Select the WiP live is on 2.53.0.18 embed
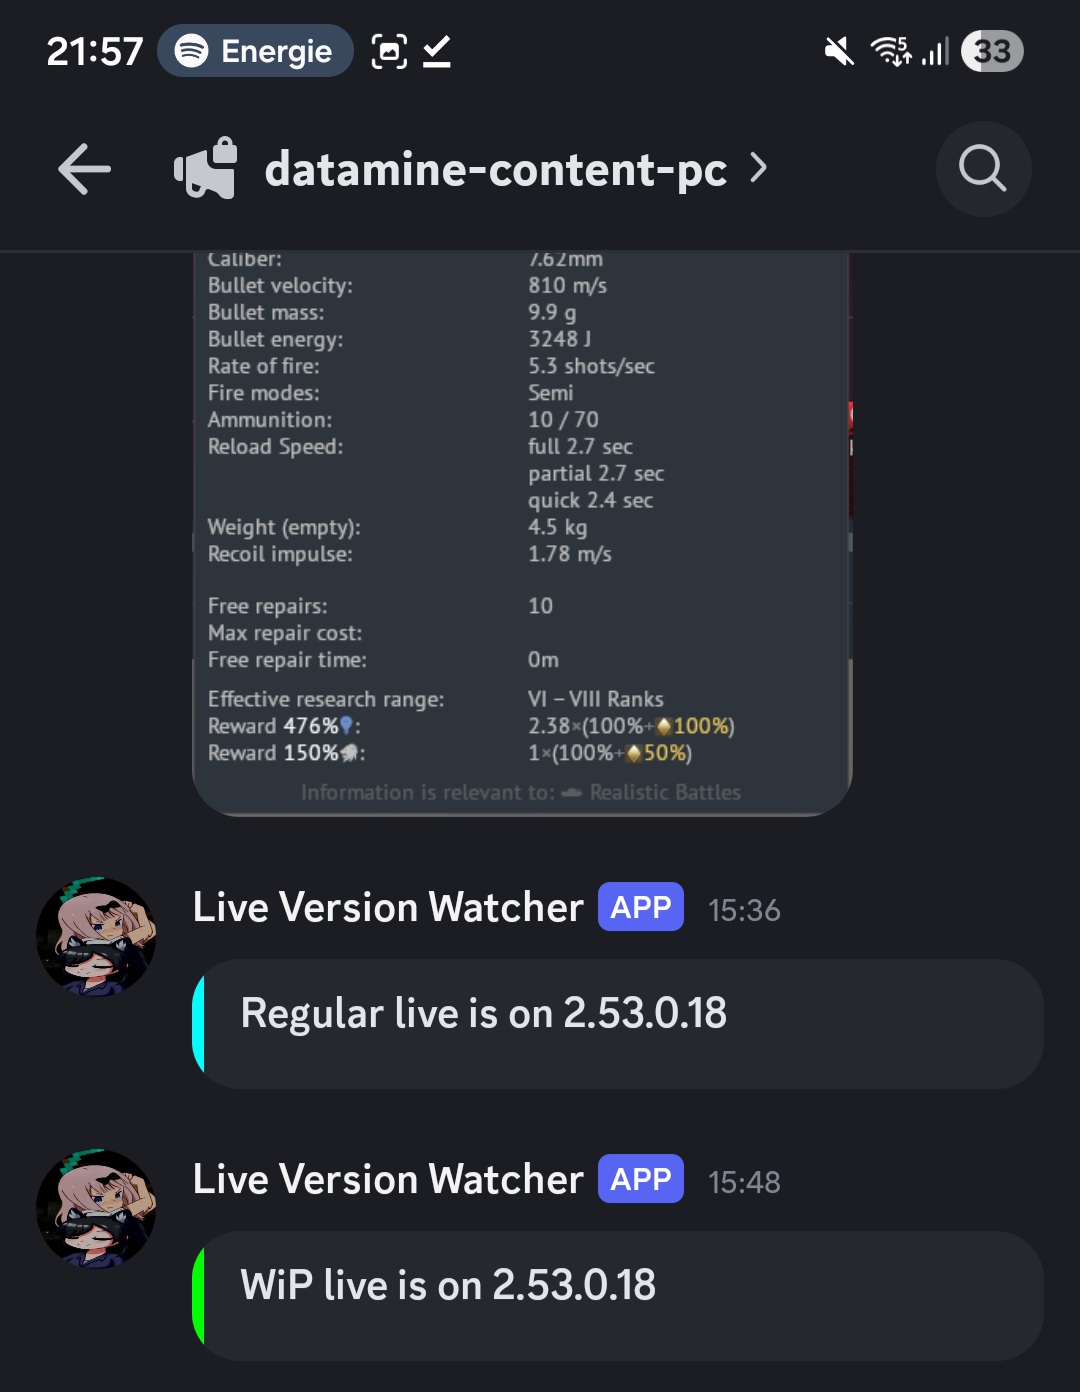Screen dimensions: 1080x1392 pyautogui.click(x=618, y=1296)
